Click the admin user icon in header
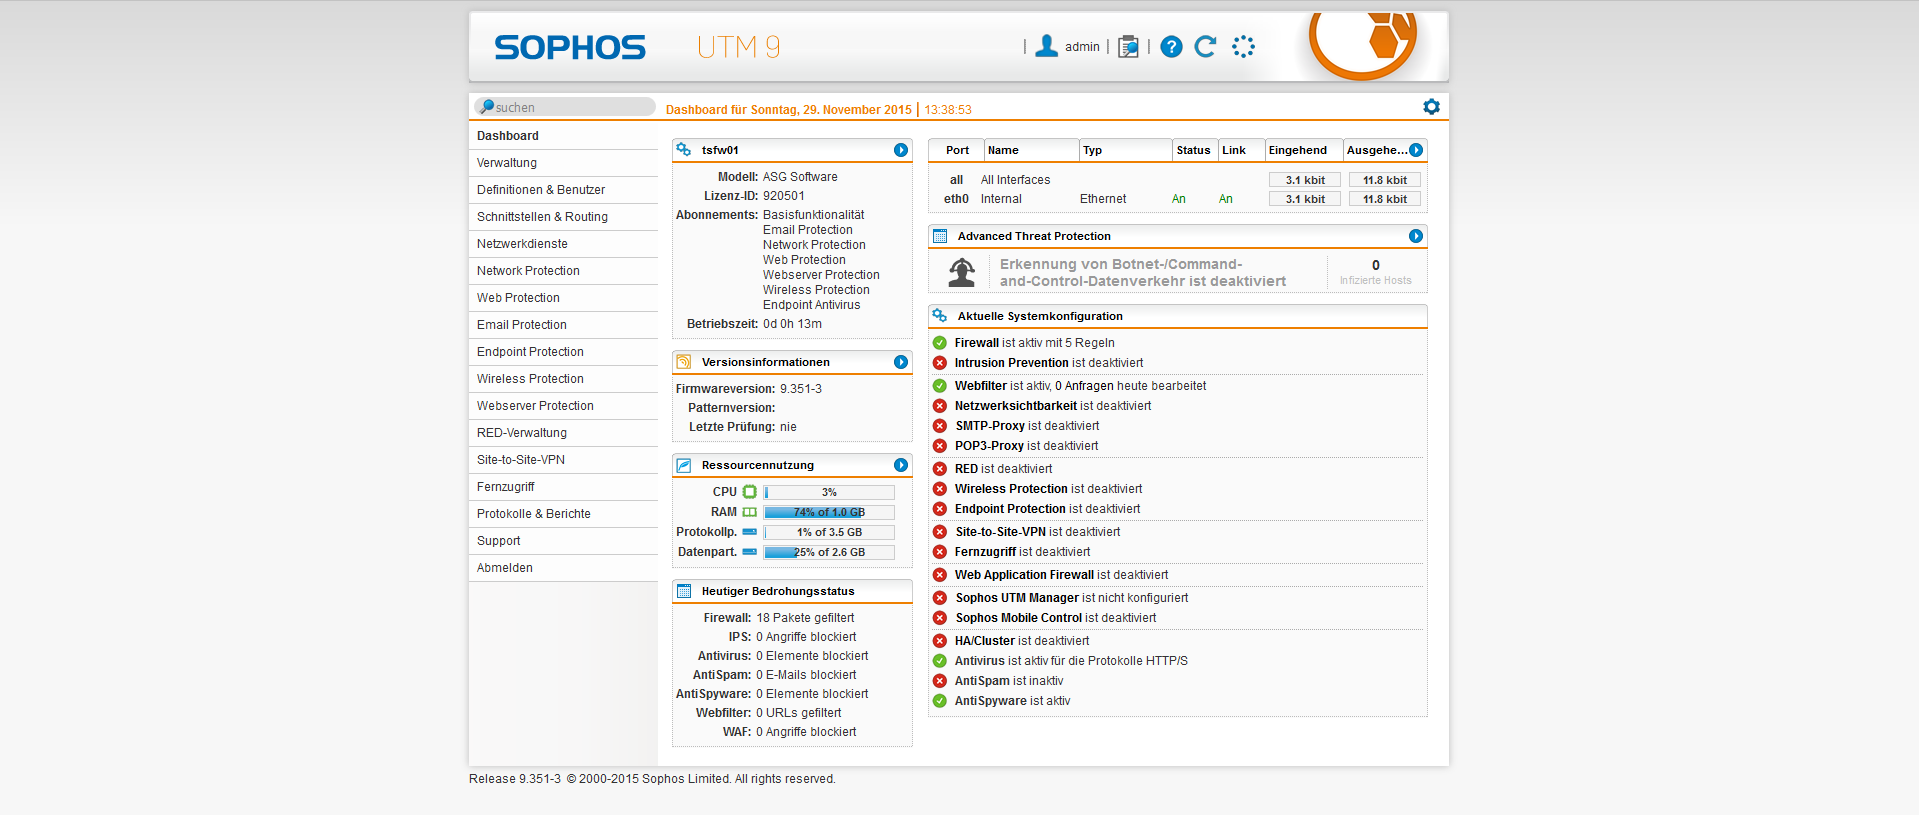The width and height of the screenshot is (1919, 815). (x=1047, y=46)
